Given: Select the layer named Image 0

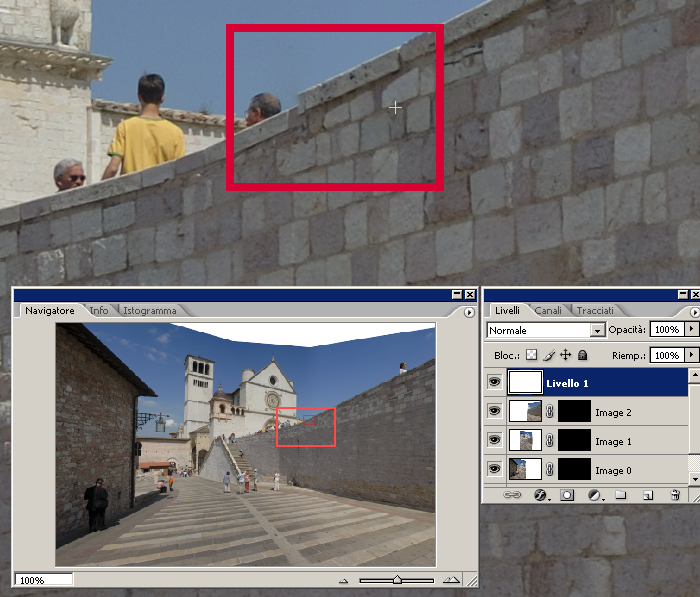Looking at the screenshot, I should [x=613, y=471].
